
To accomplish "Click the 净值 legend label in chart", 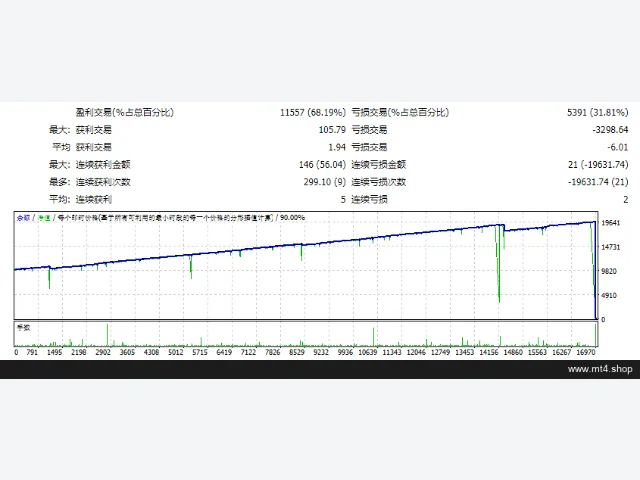I will 44,218.
